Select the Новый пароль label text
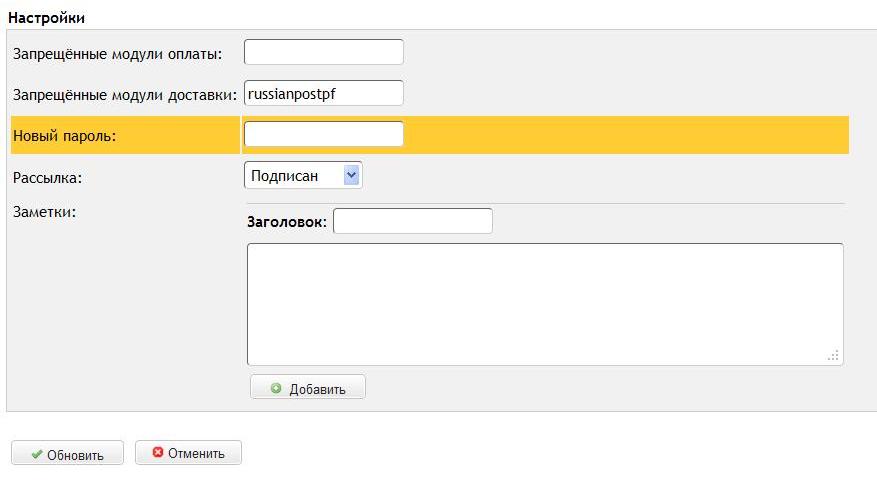Image resolution: width=877 pixels, height=494 pixels. tap(65, 136)
